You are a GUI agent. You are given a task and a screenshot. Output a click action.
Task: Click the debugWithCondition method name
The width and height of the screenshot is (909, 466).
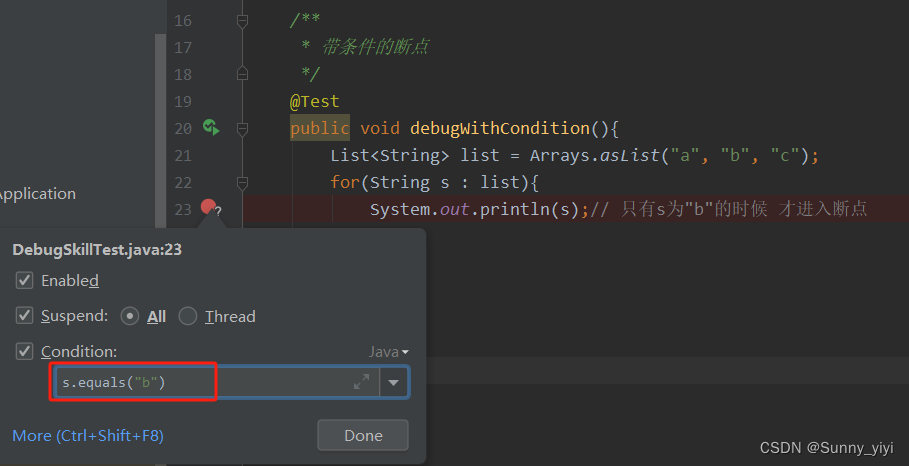click(500, 128)
